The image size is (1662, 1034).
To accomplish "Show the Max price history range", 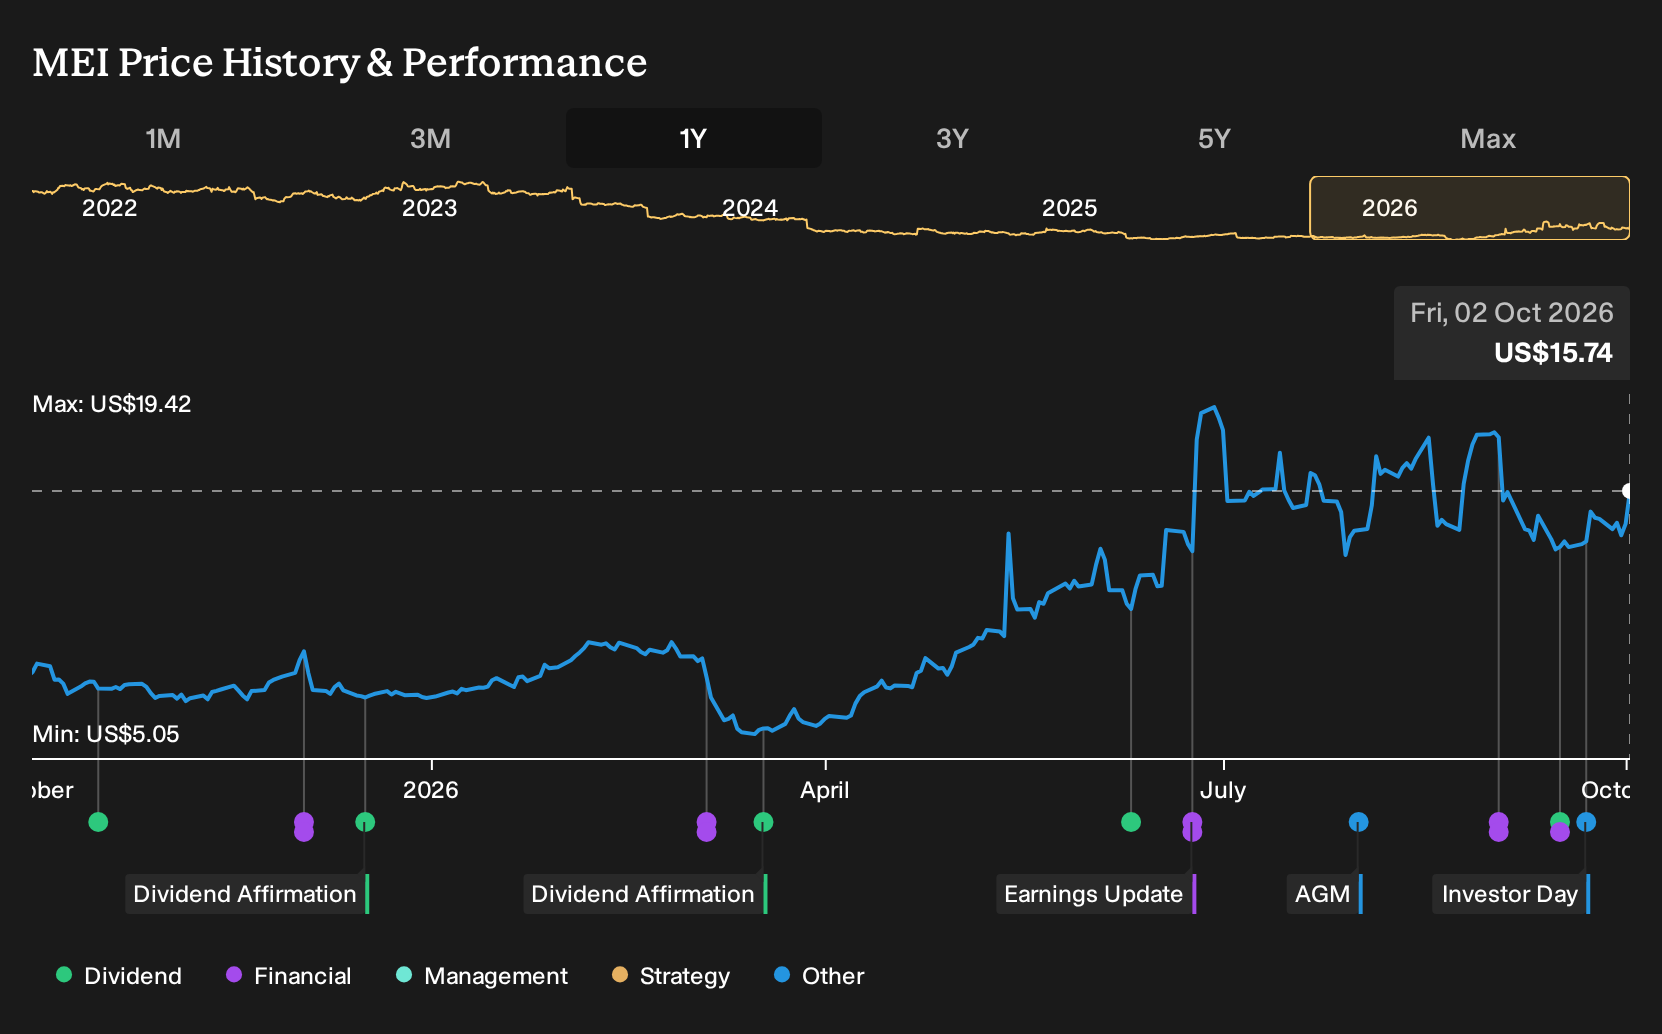I will (1488, 138).
